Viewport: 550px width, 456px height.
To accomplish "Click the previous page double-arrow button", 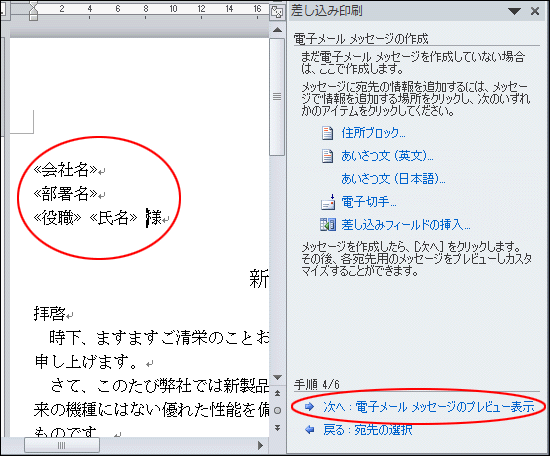I will [x=277, y=393].
